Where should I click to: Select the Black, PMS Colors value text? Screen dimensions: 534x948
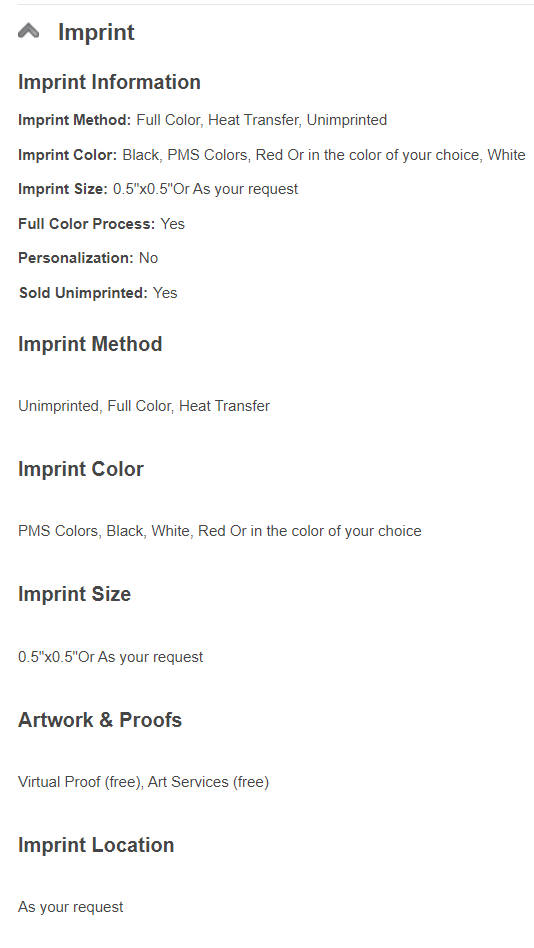[x=324, y=155]
